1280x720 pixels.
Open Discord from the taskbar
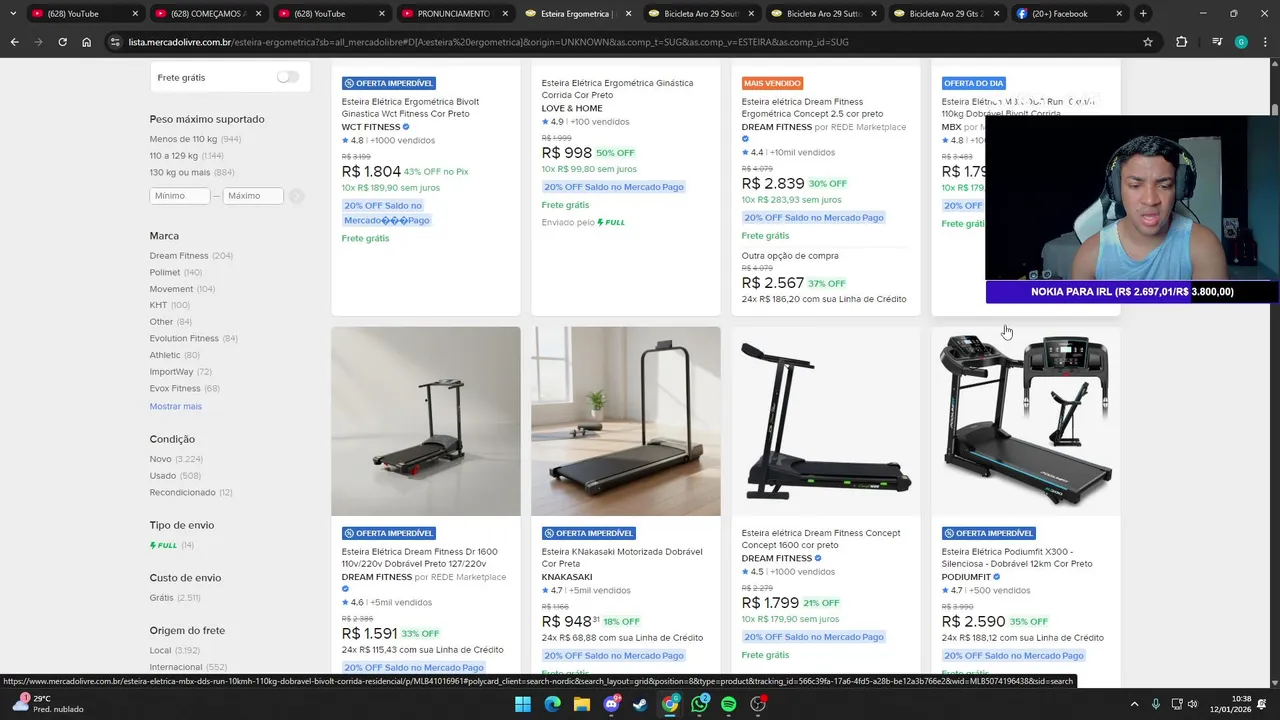[611, 704]
